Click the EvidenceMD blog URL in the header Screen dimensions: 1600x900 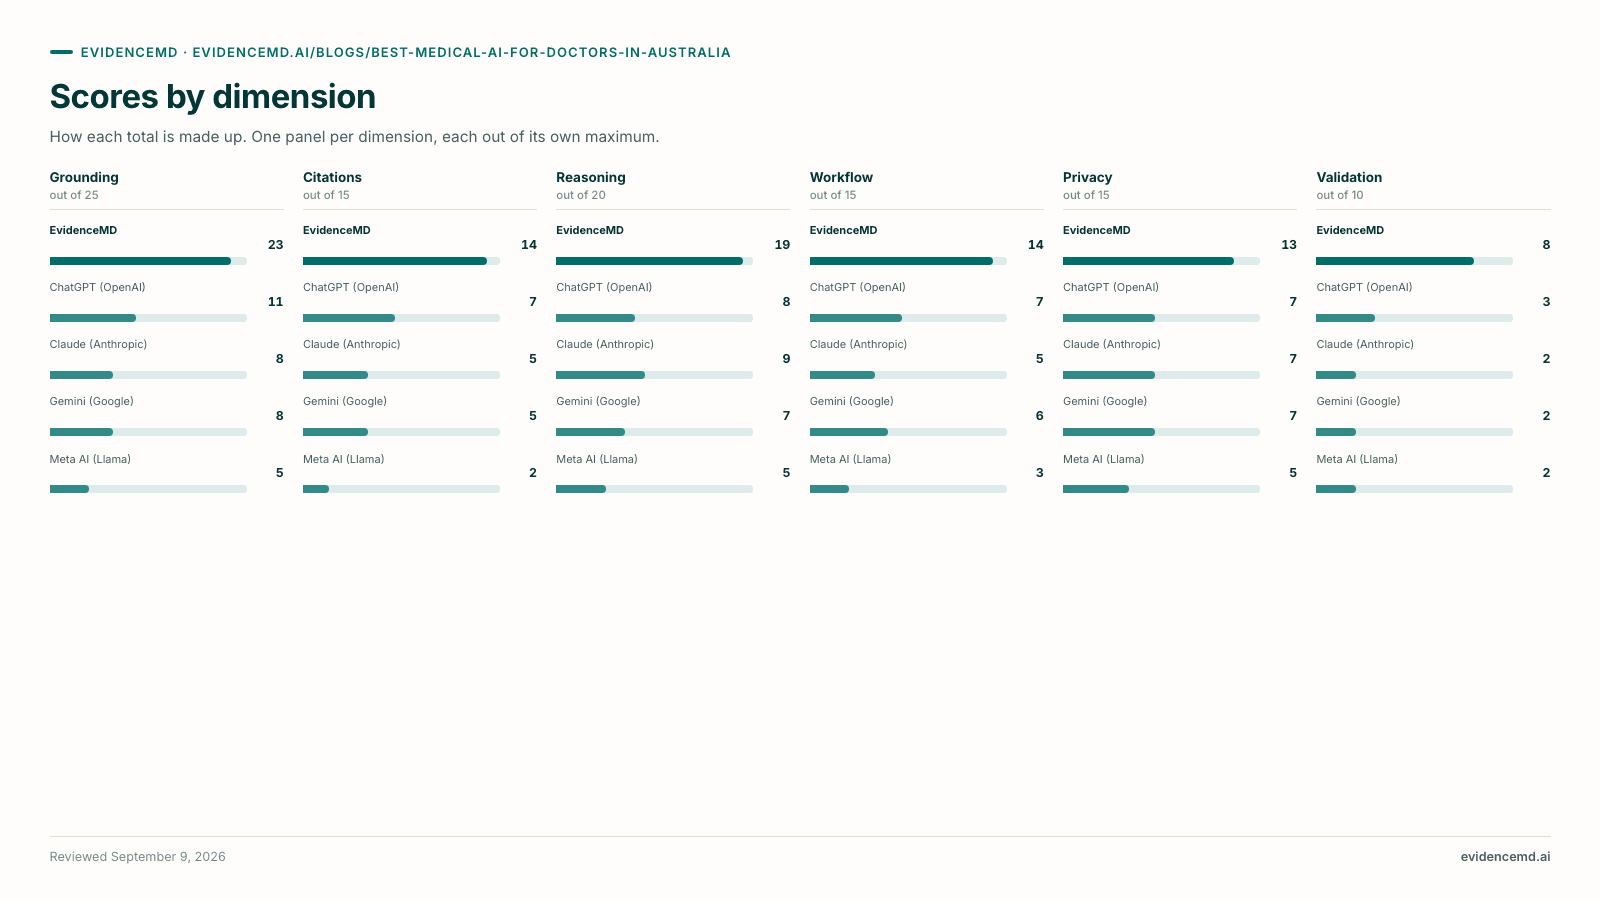point(461,53)
